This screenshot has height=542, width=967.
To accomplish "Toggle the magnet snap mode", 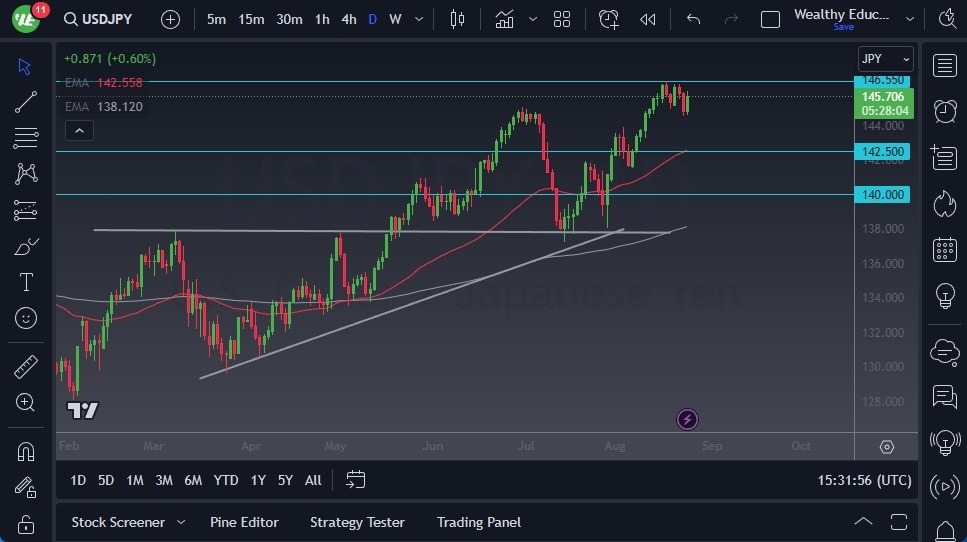I will point(25,451).
